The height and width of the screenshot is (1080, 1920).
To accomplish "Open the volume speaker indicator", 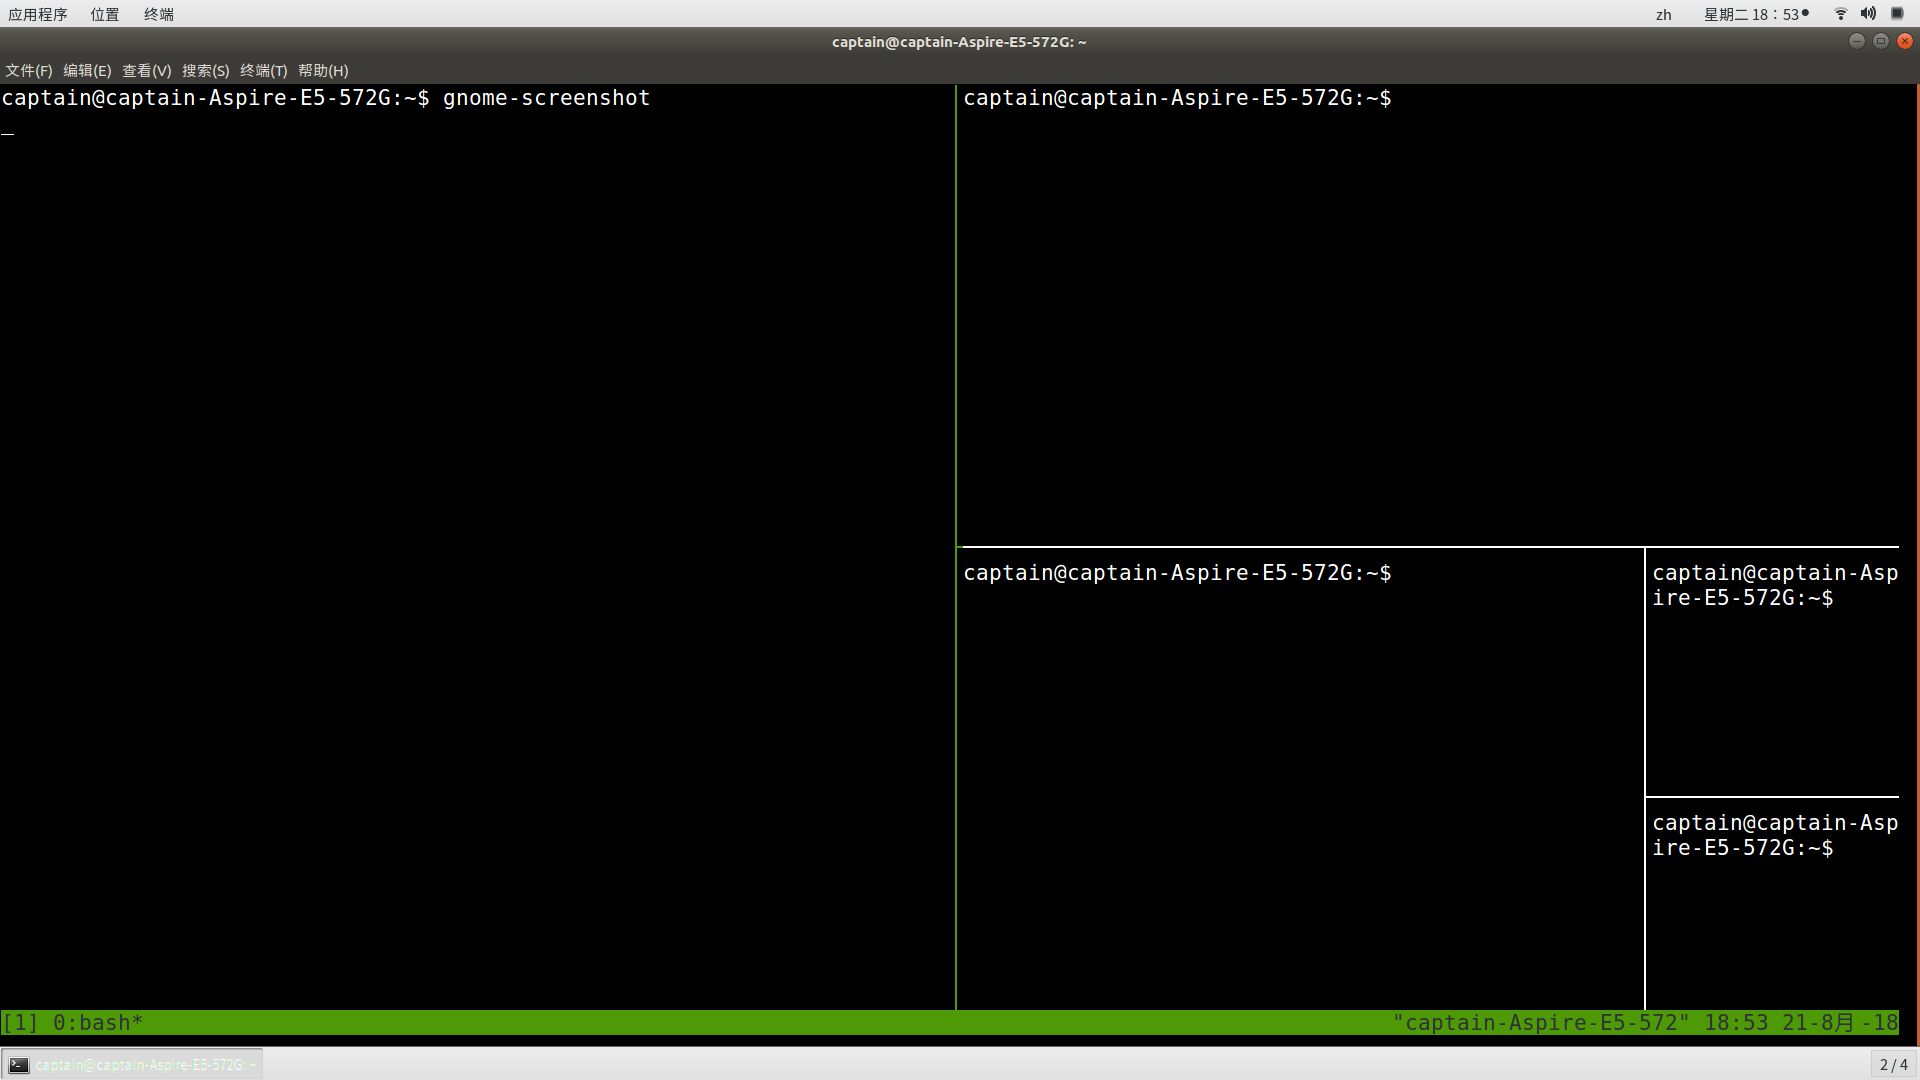I will (x=1868, y=13).
